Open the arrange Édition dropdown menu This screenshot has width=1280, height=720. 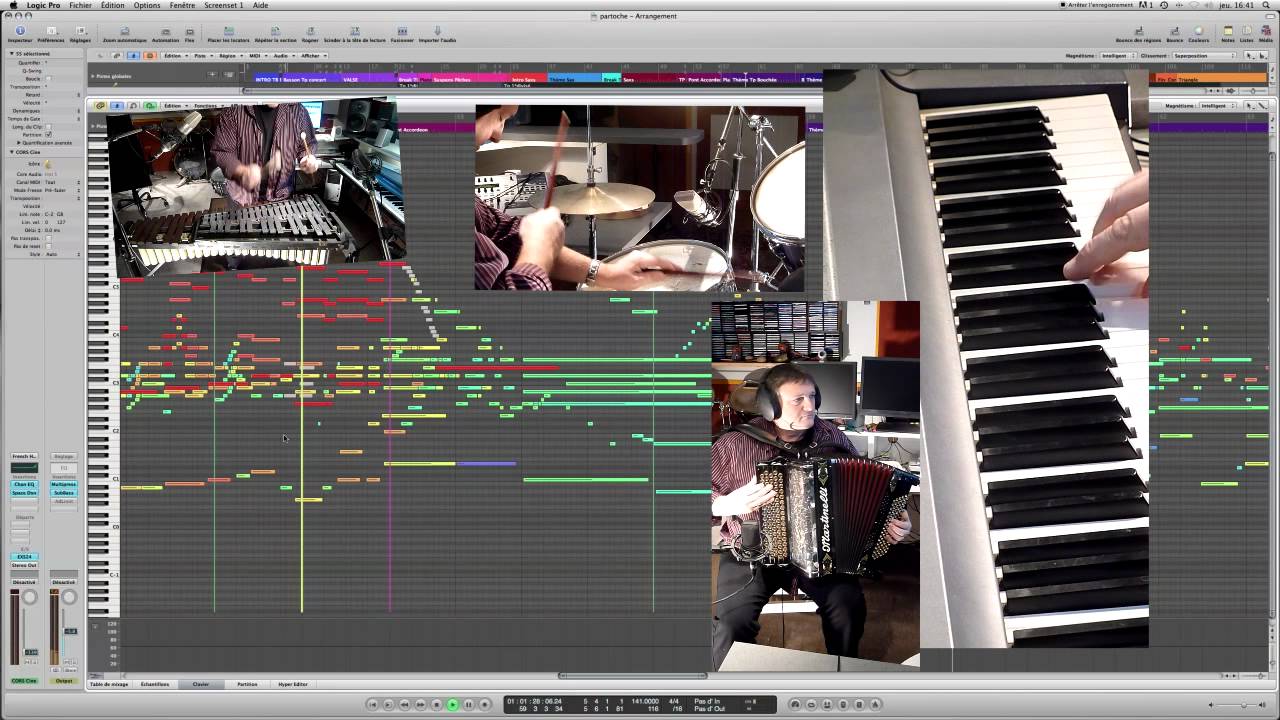174,55
